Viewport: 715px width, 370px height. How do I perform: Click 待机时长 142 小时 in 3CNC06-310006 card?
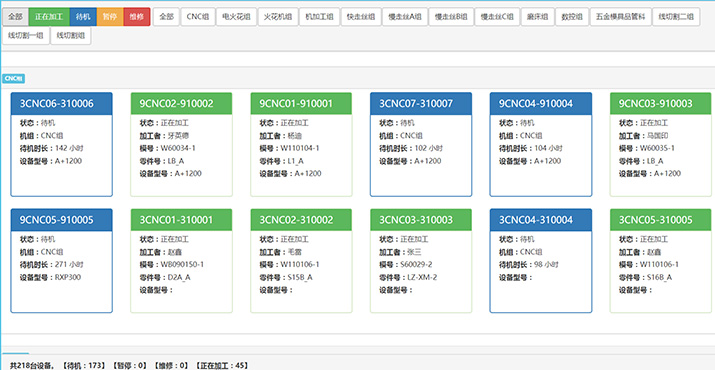click(52, 148)
